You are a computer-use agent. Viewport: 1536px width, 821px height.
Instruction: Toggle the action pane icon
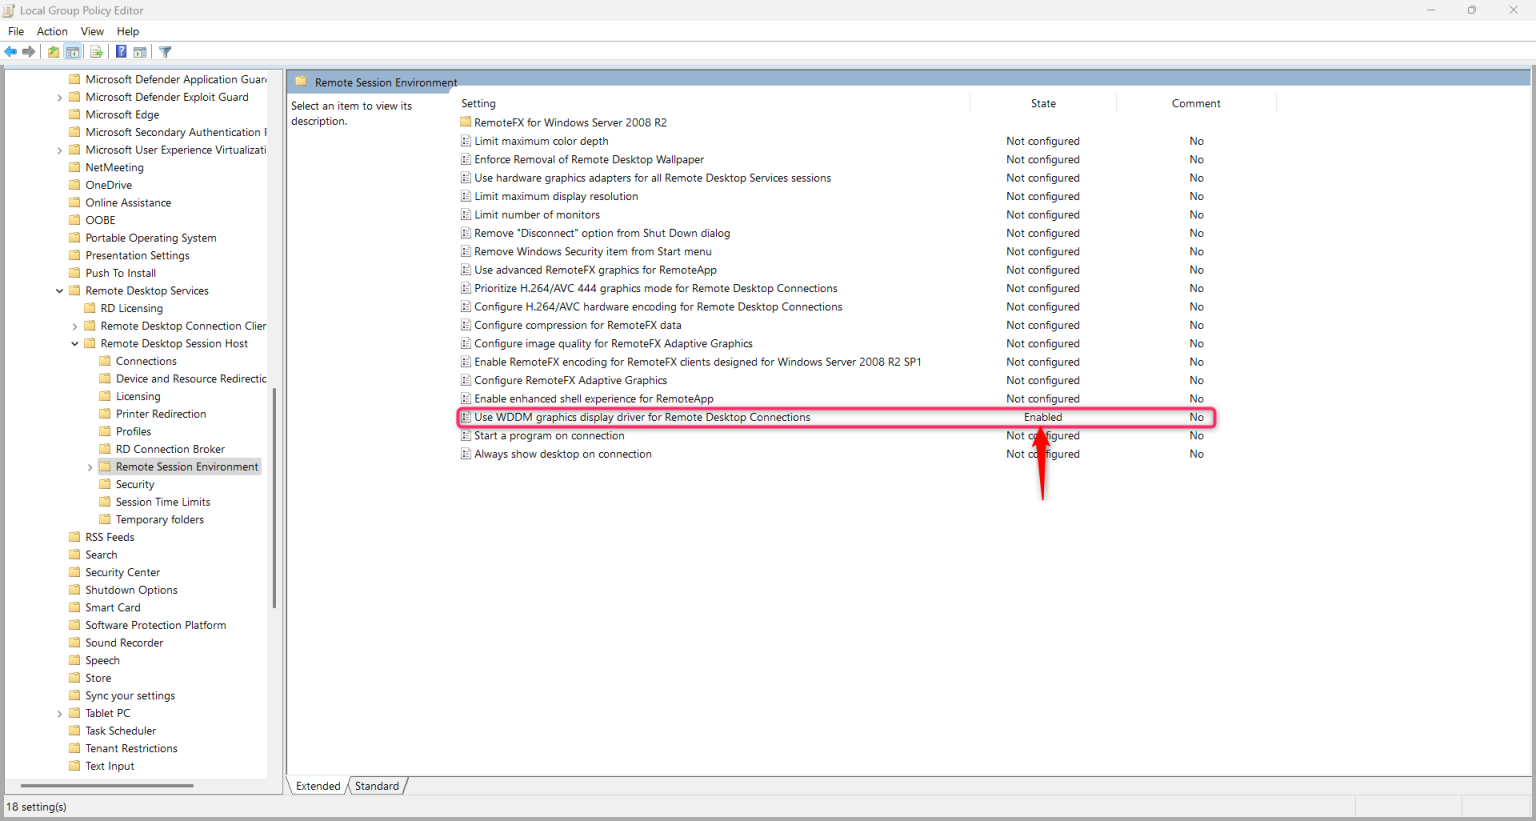click(141, 51)
